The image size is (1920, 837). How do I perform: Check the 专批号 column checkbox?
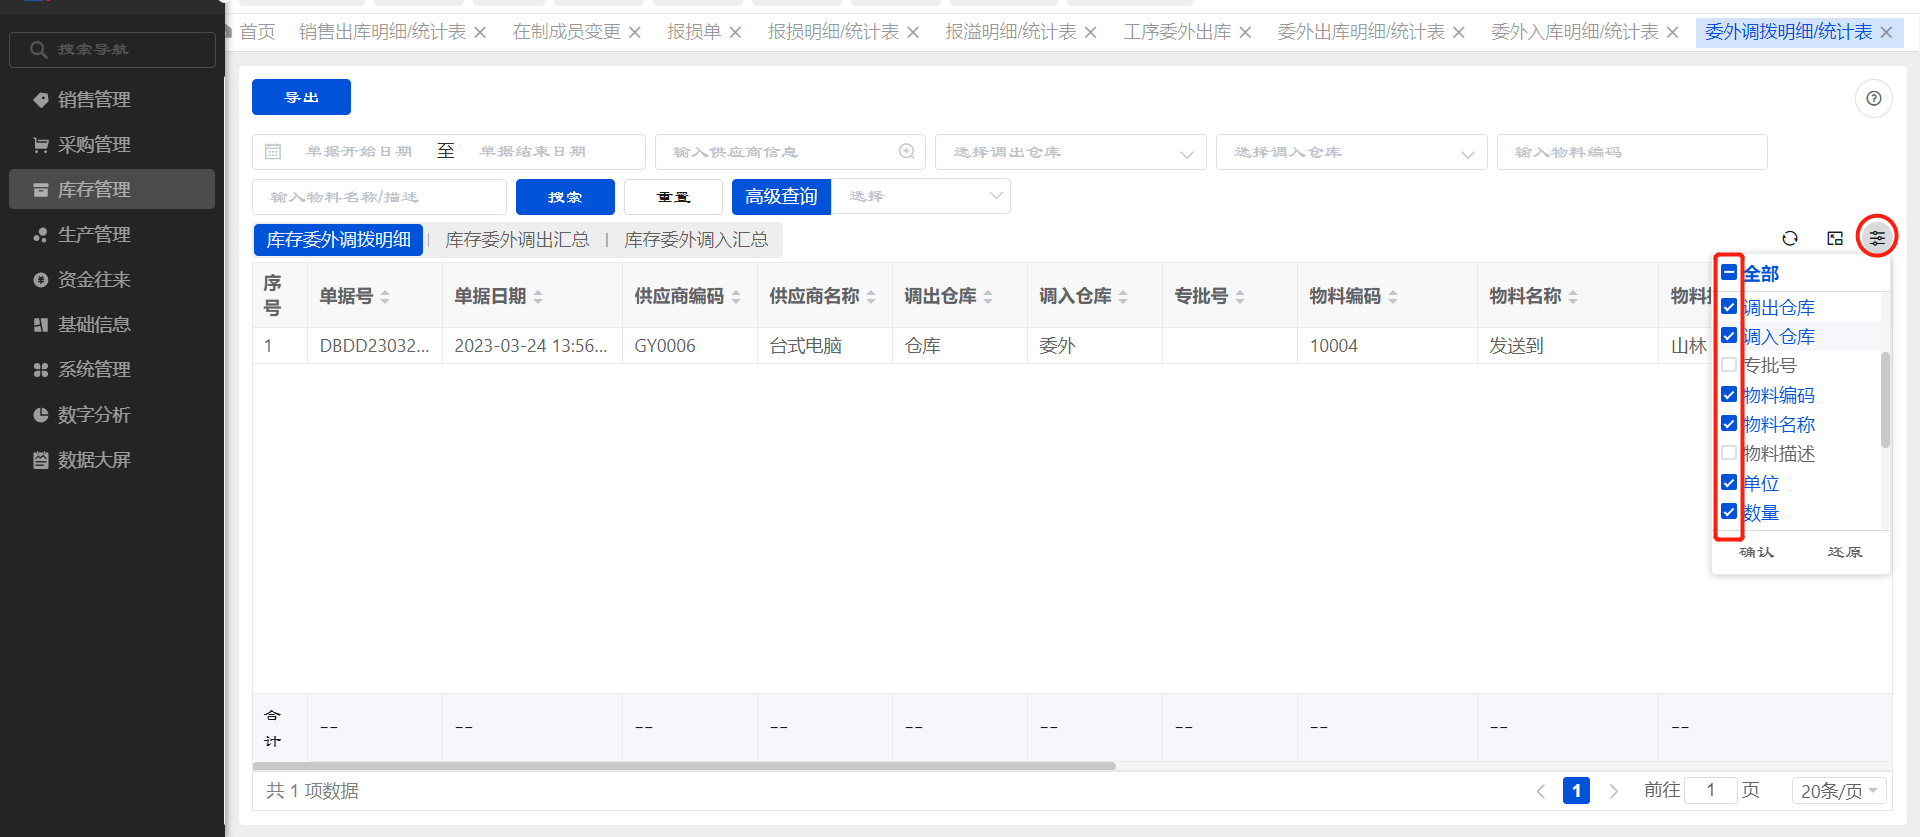point(1729,365)
